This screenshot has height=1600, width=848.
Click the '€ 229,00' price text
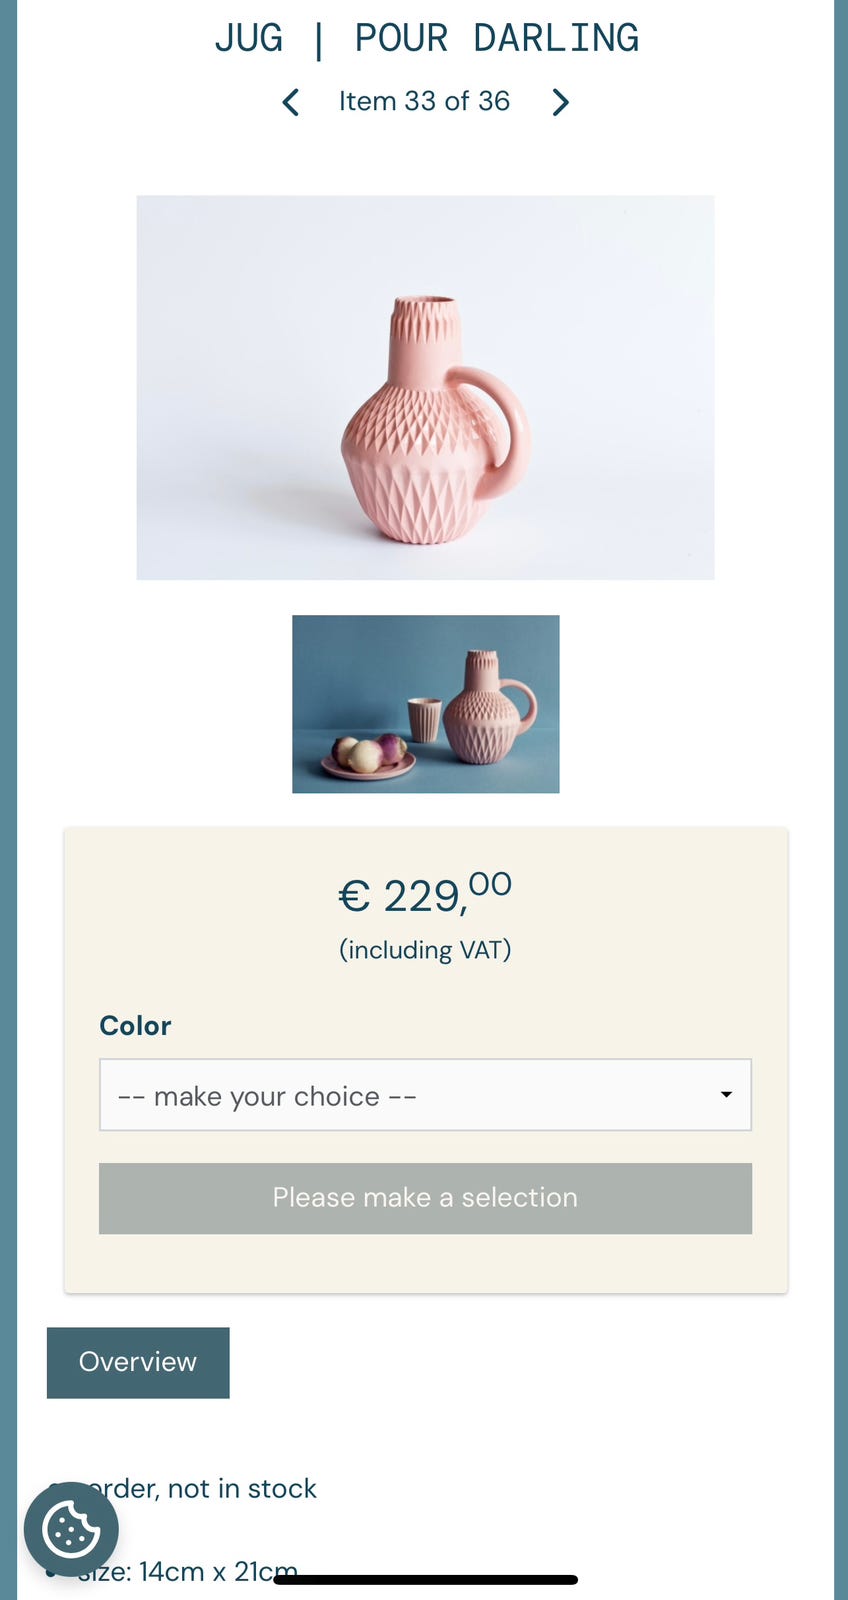pyautogui.click(x=424, y=894)
